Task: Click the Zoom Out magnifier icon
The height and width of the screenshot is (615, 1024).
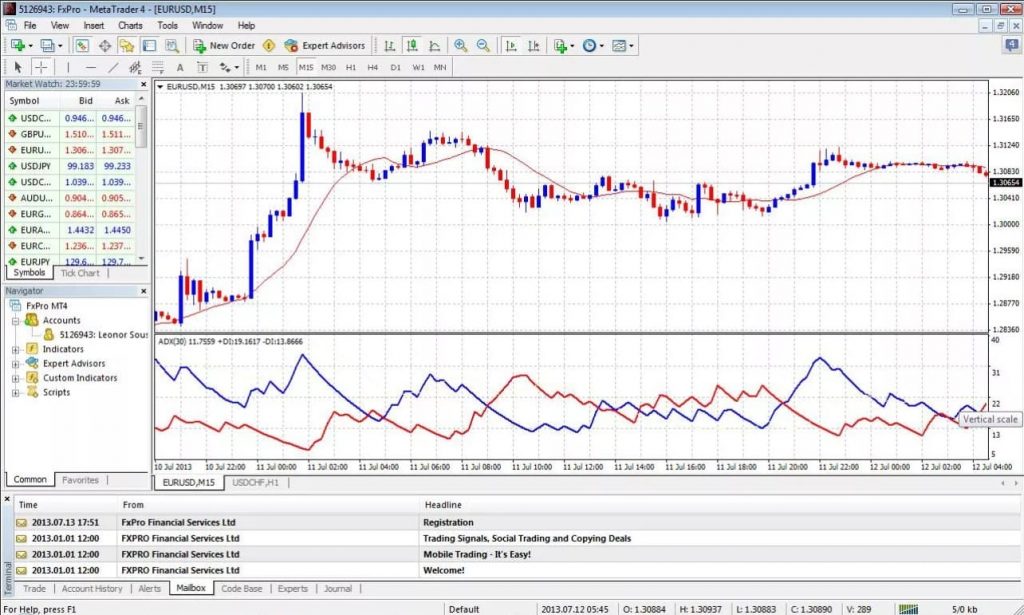Action: [483, 45]
